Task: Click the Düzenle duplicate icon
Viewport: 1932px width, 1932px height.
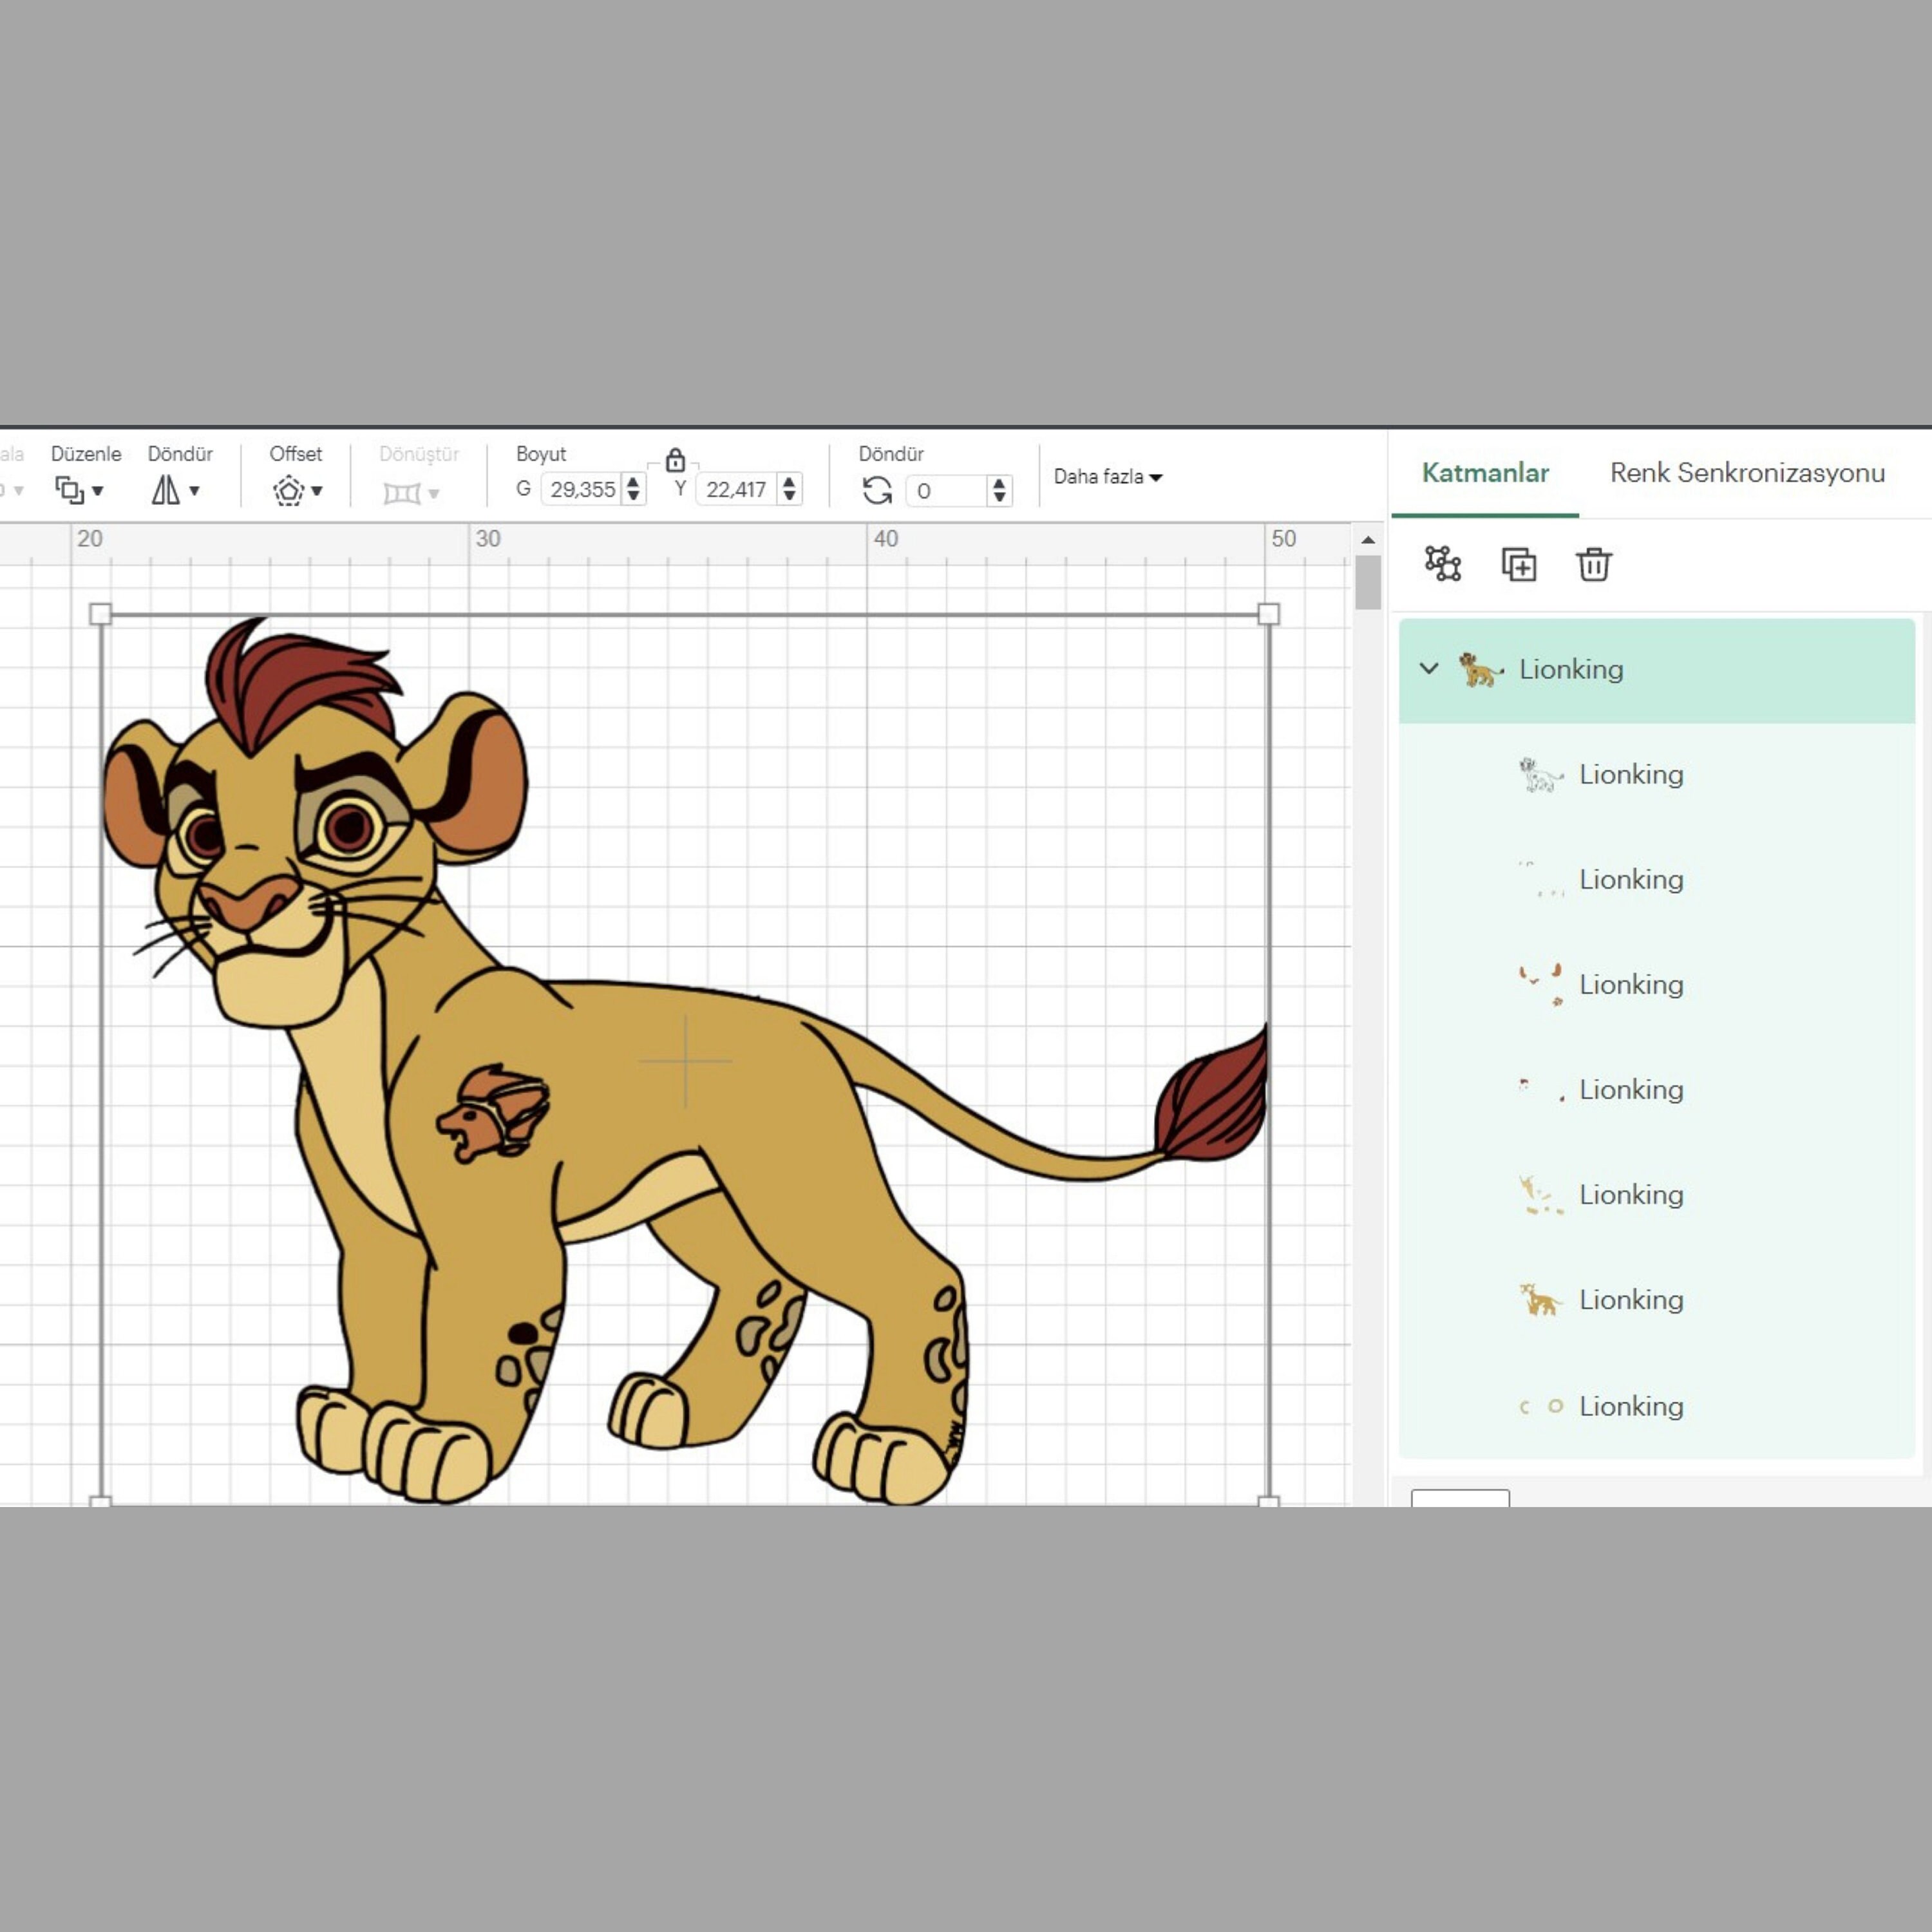Action: pyautogui.click(x=70, y=490)
